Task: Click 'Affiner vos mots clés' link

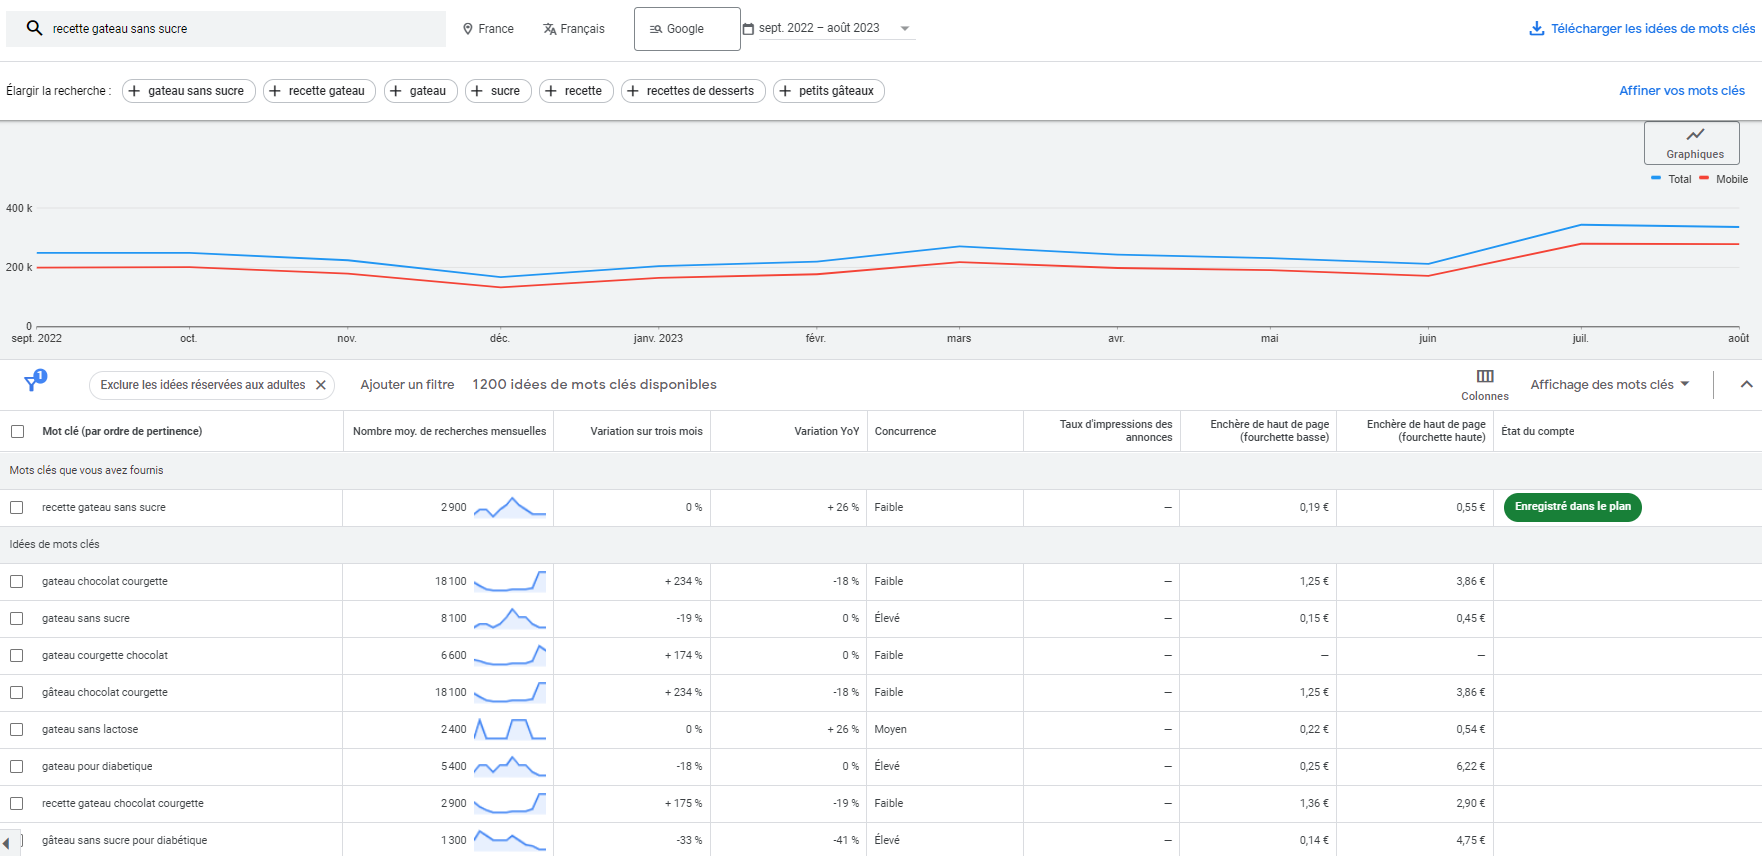Action: (1682, 91)
